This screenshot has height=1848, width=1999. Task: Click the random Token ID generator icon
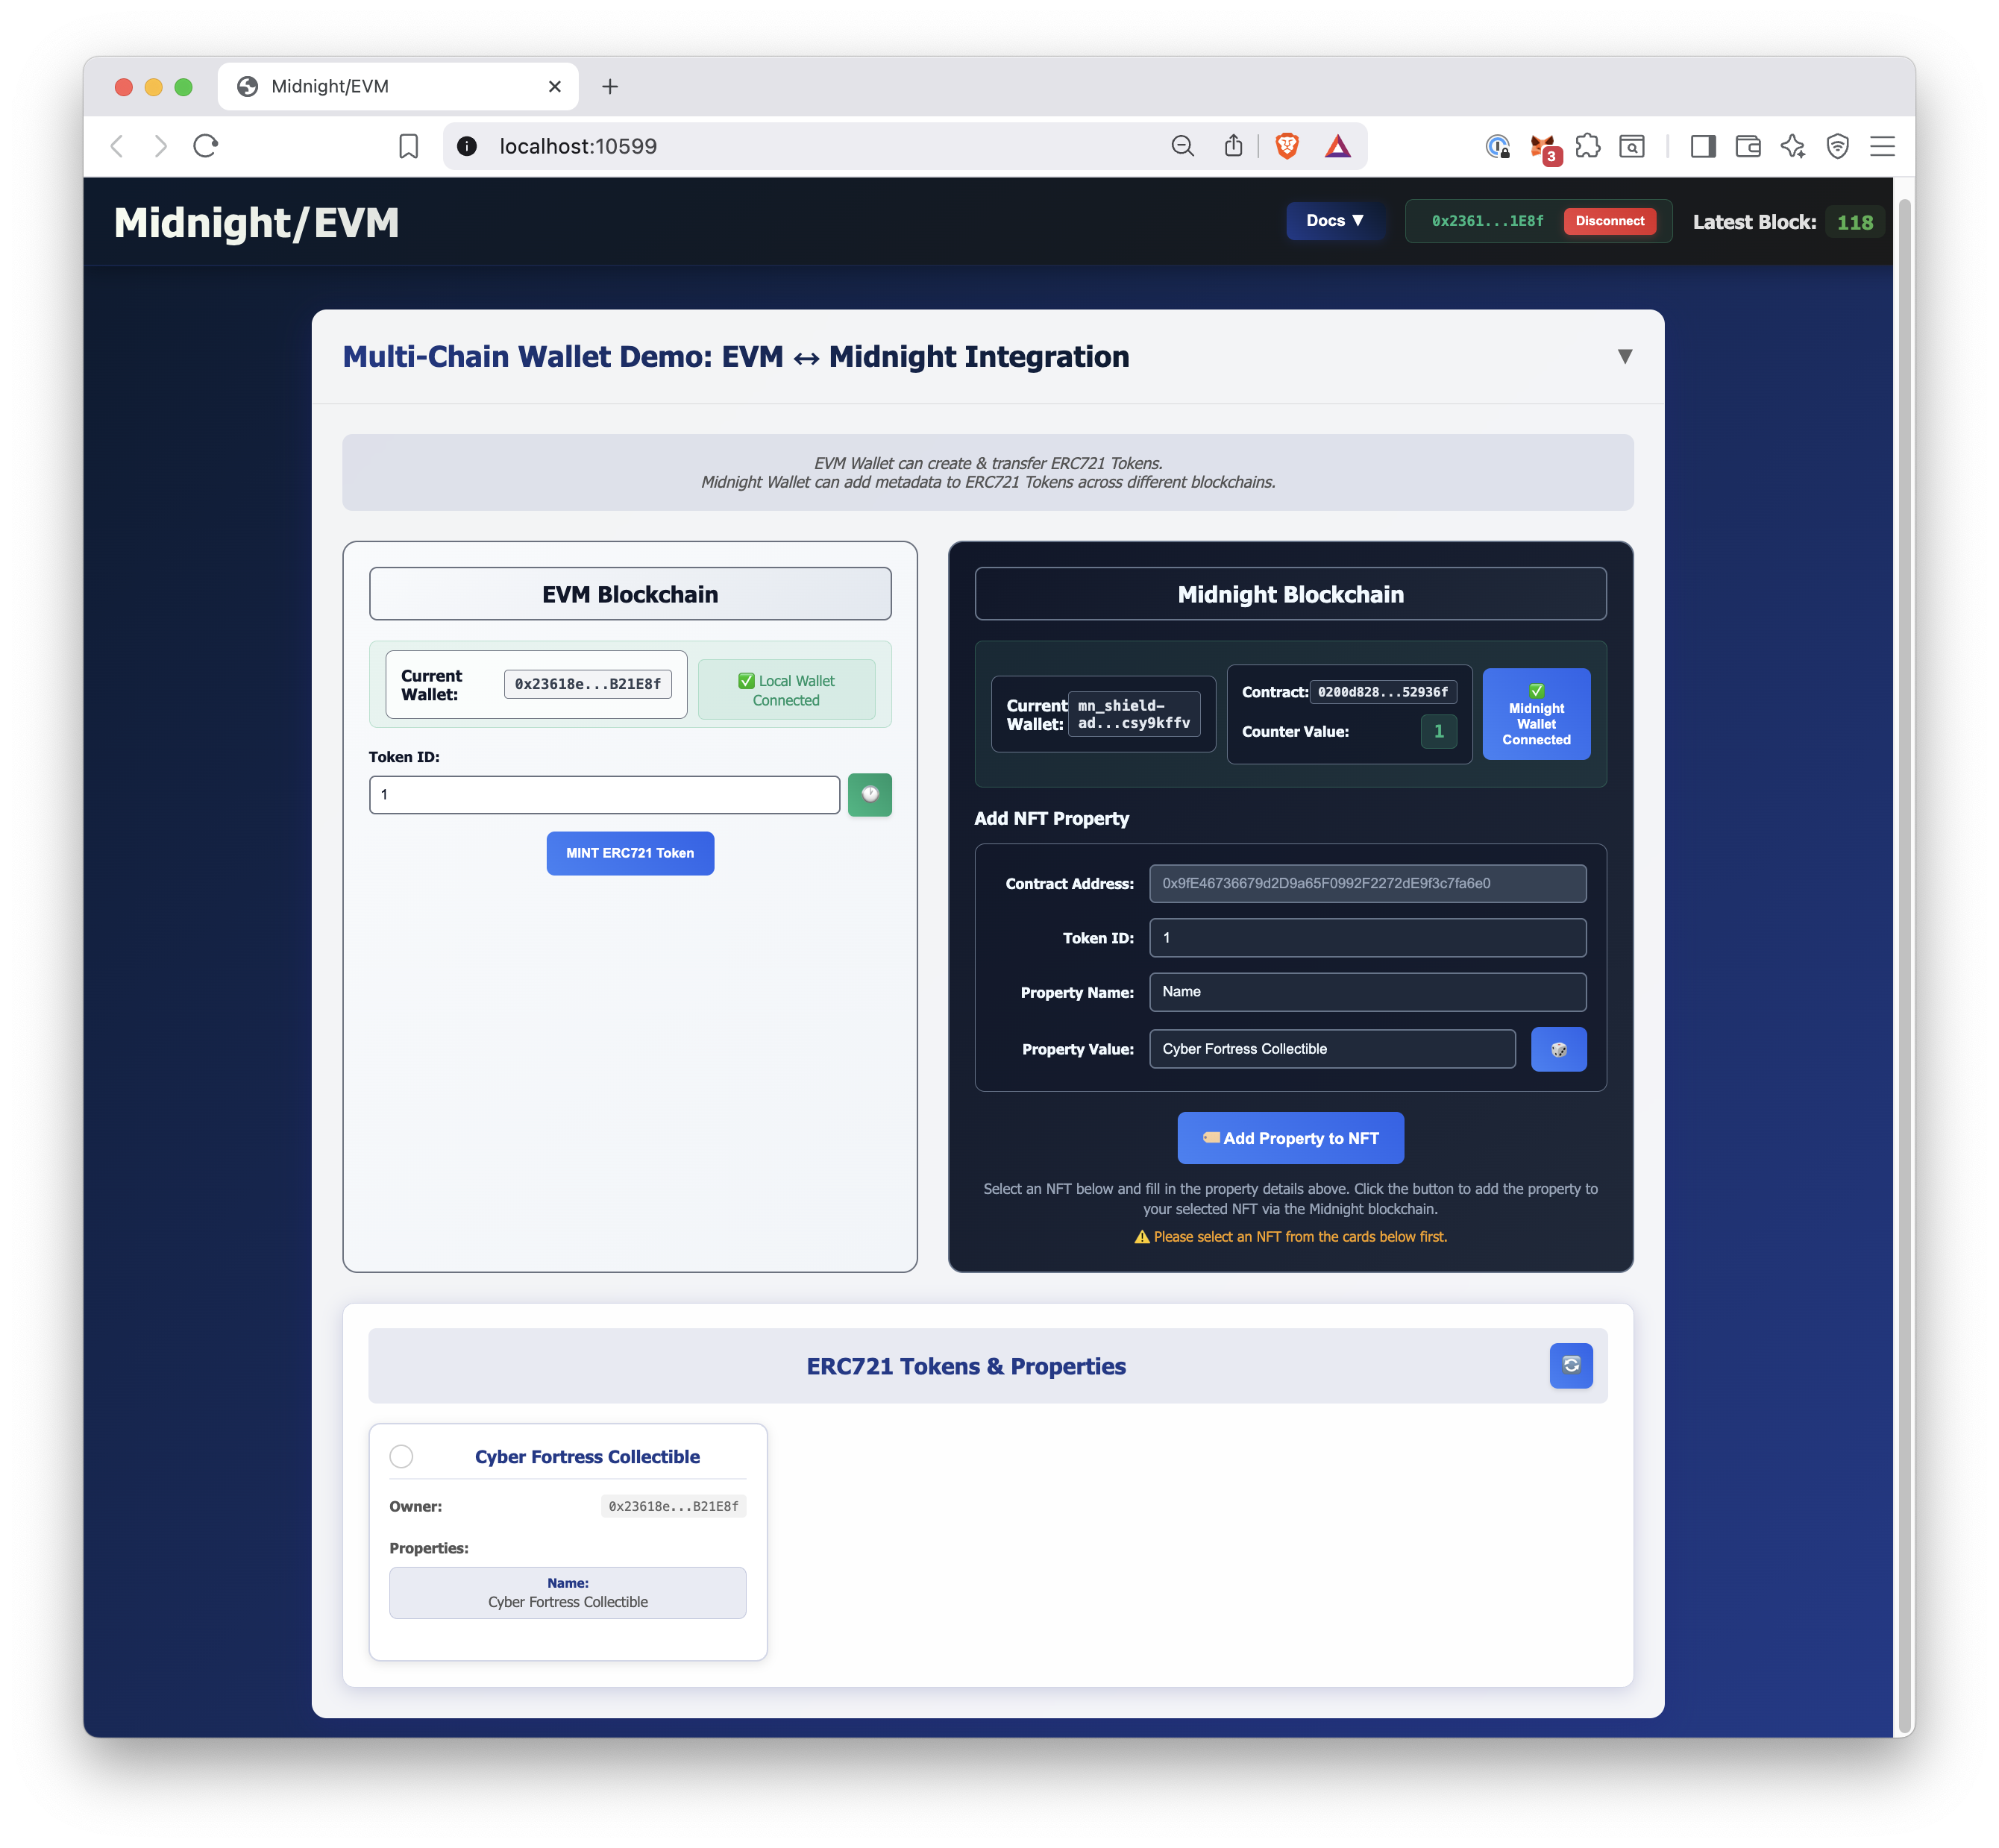(869, 795)
